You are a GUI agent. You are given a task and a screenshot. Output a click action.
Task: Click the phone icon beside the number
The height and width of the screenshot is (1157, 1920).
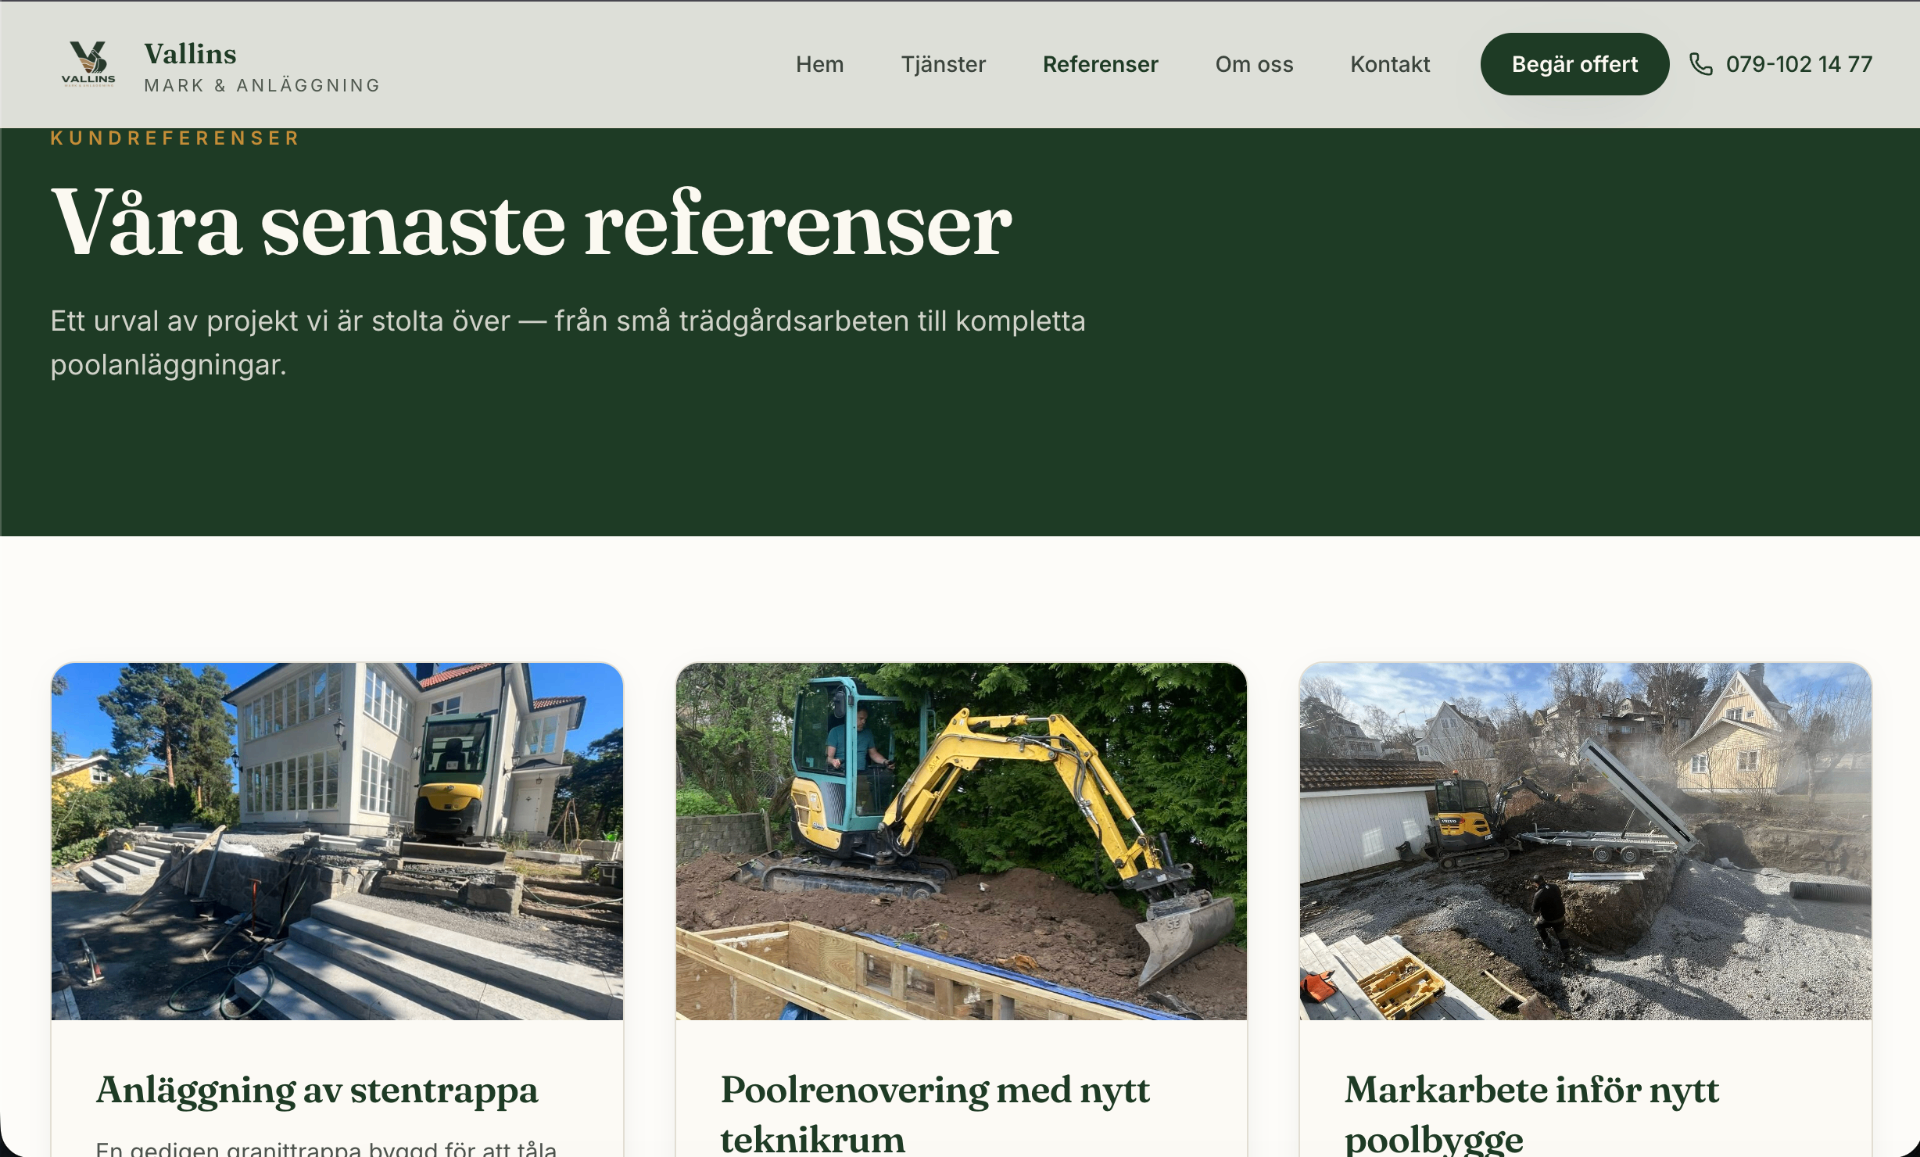click(1701, 64)
